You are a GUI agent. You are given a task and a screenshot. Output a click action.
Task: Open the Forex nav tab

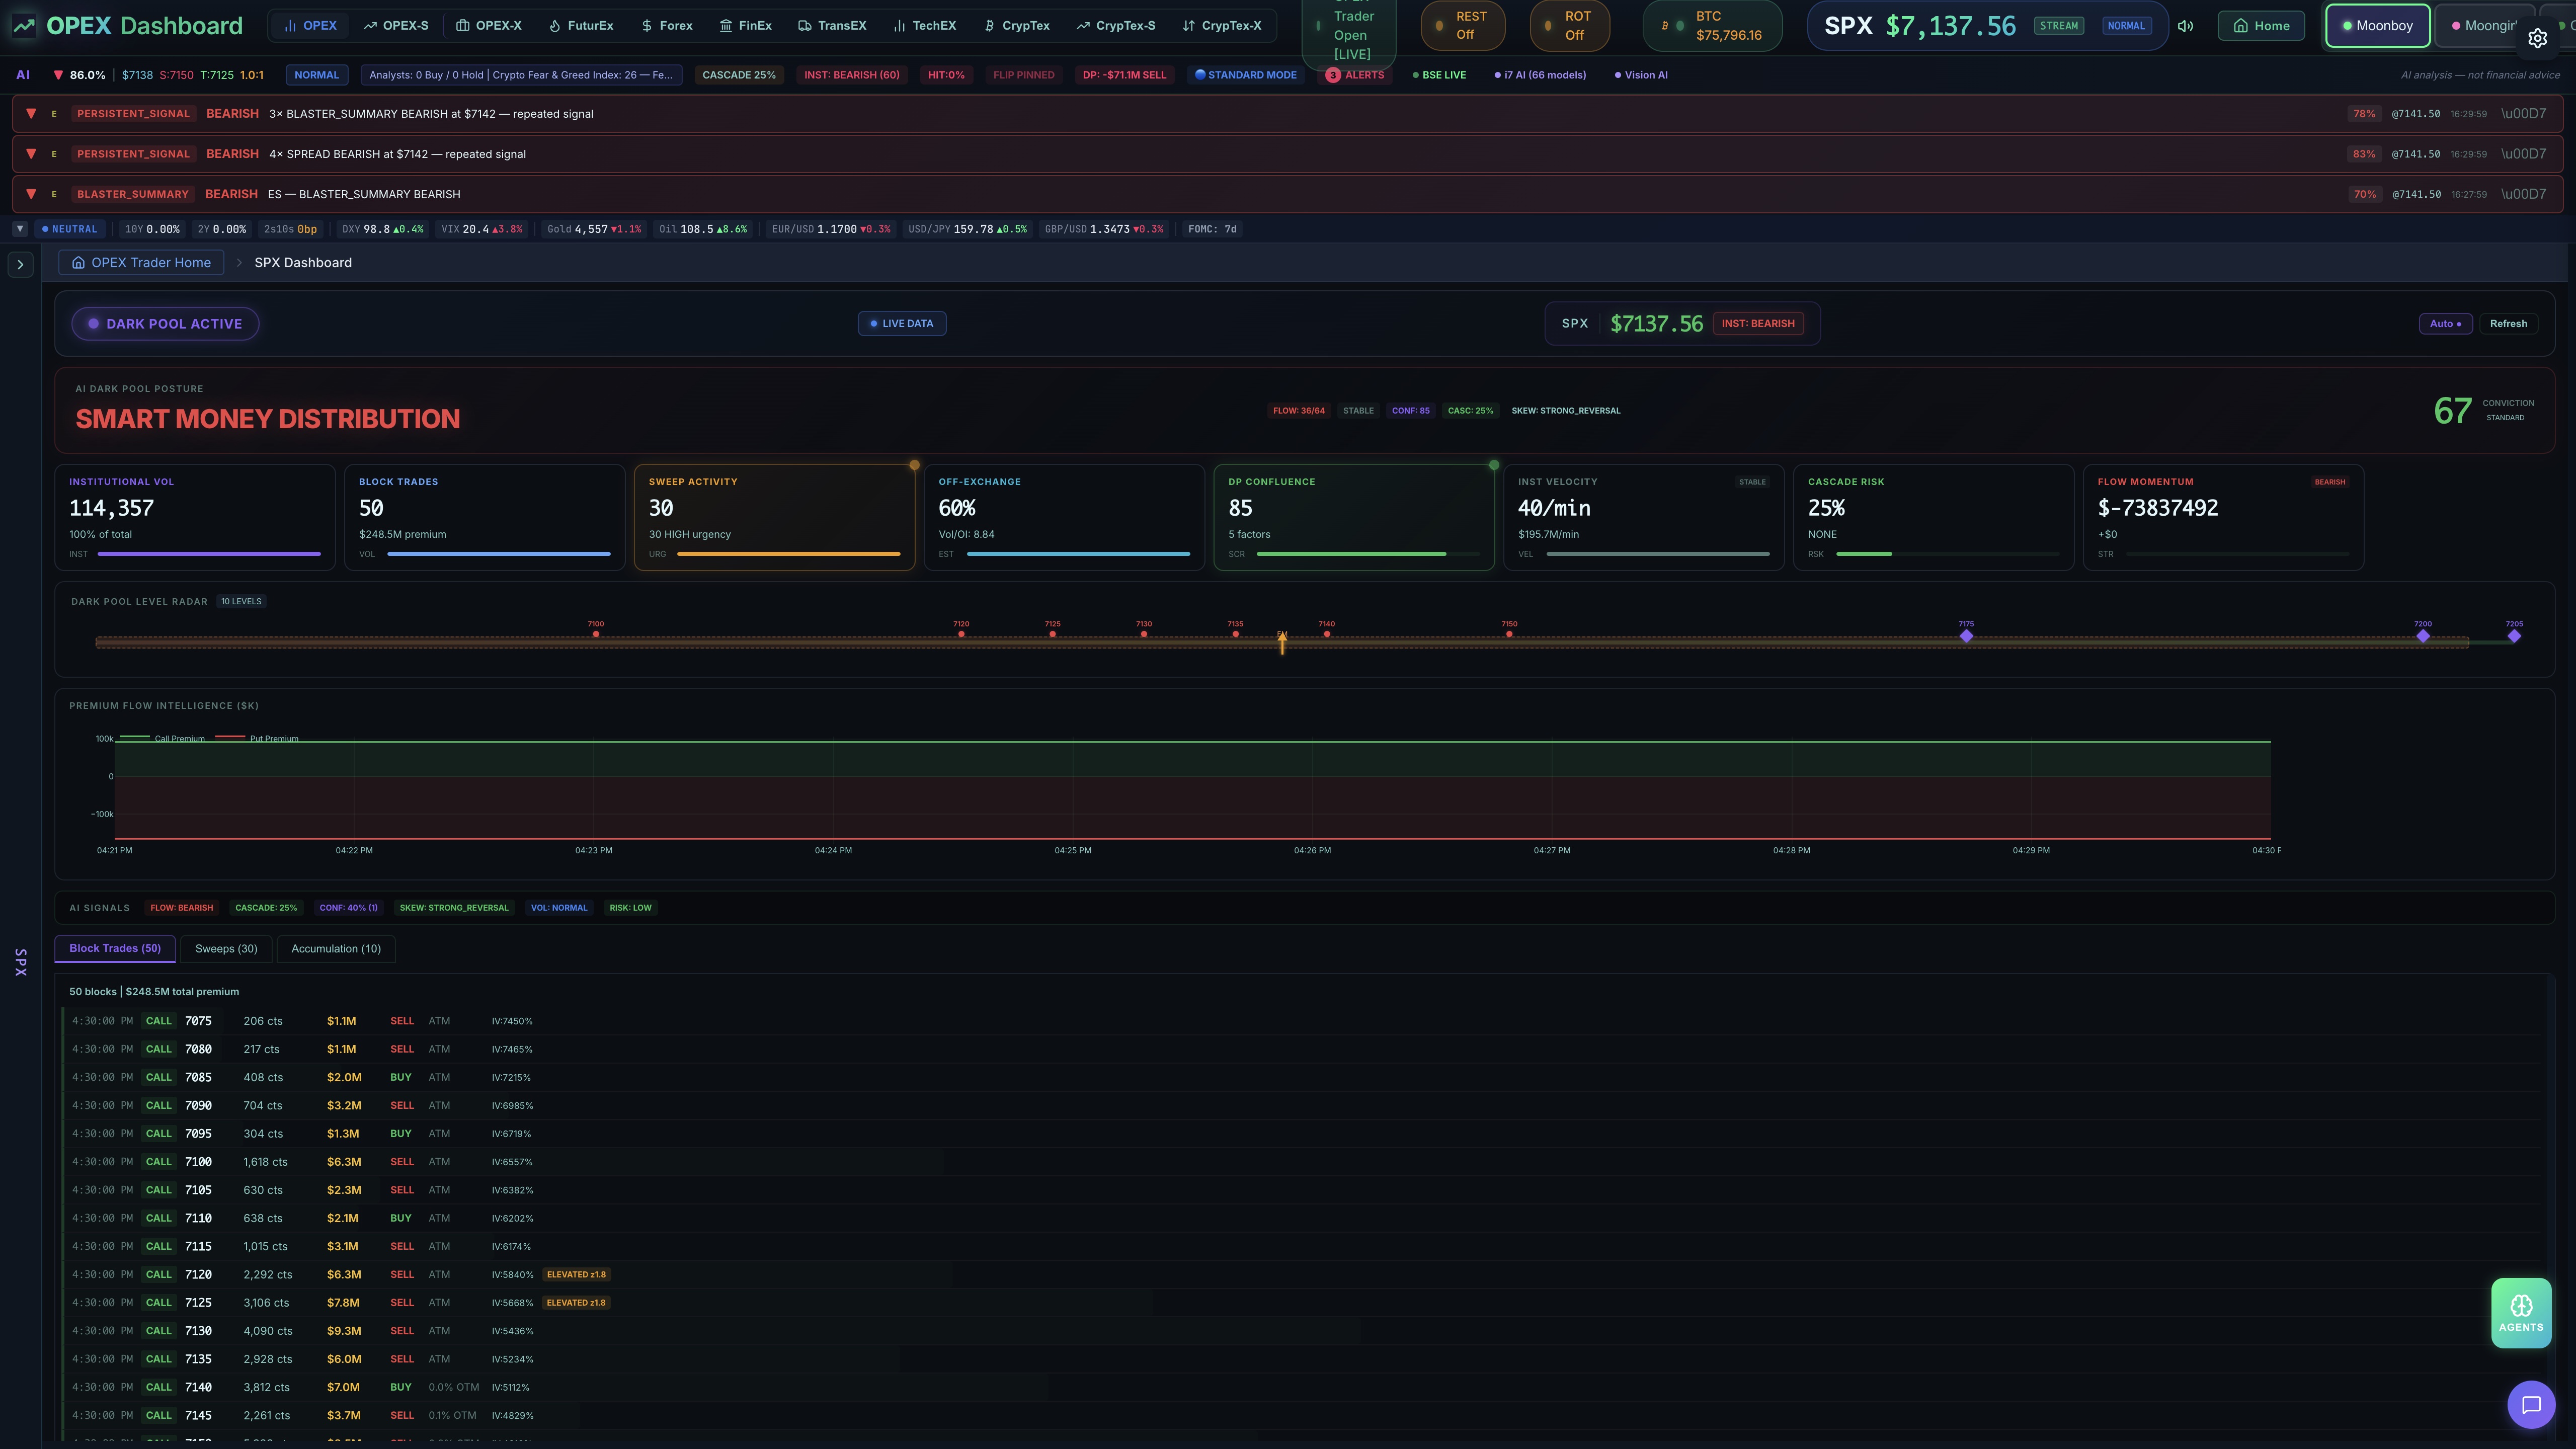667,26
